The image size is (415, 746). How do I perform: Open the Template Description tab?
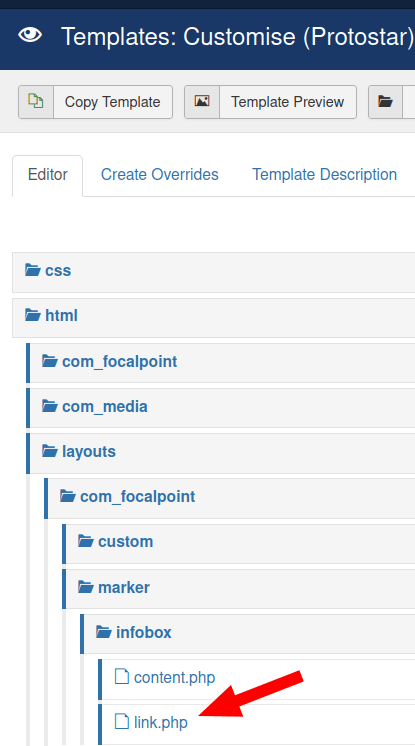pos(325,175)
